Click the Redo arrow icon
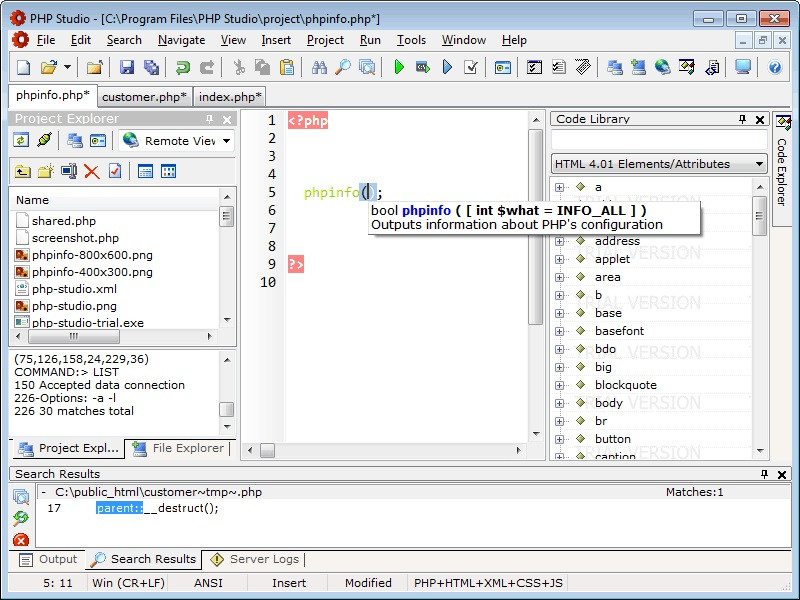 point(207,67)
